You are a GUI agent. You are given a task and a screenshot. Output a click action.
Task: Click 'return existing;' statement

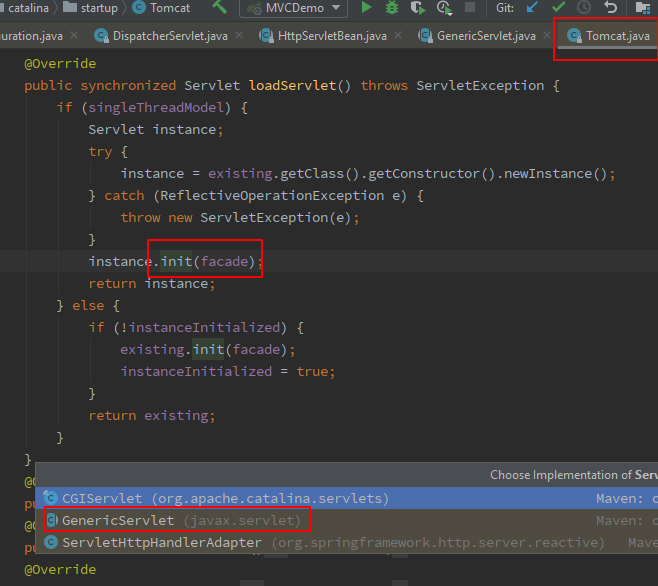click(152, 416)
